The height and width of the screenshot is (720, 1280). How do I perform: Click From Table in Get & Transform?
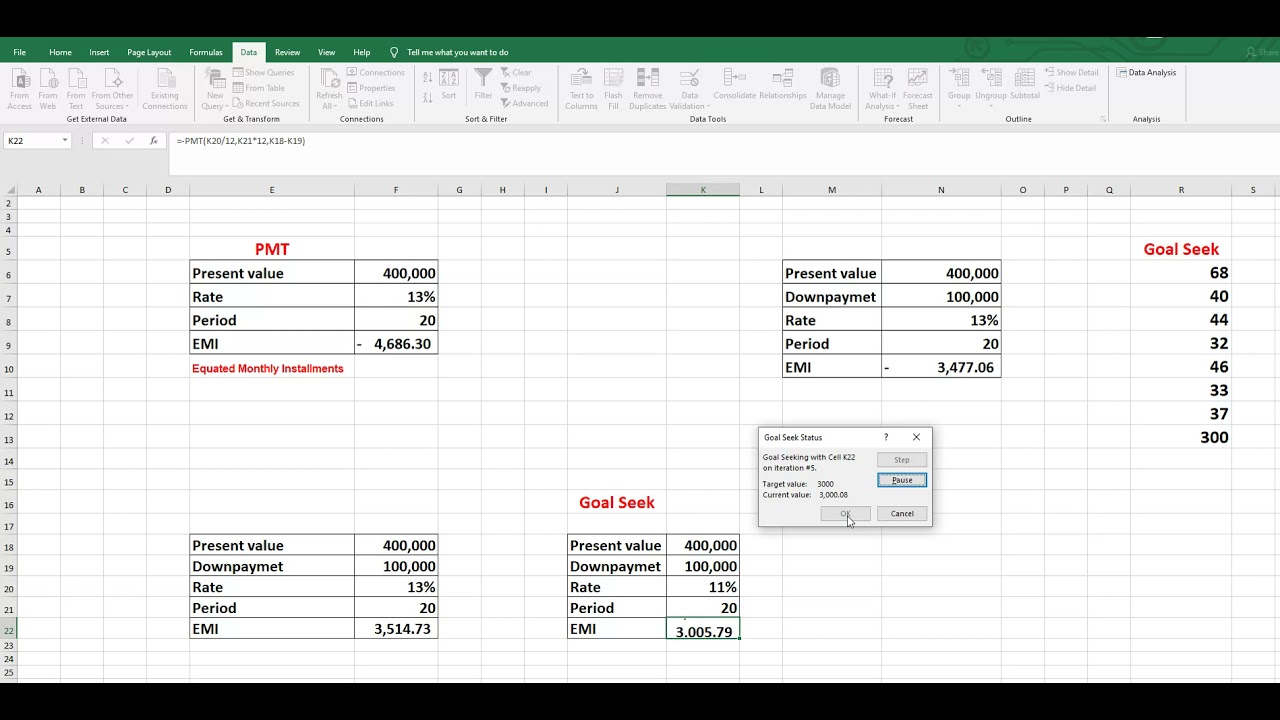[258, 88]
